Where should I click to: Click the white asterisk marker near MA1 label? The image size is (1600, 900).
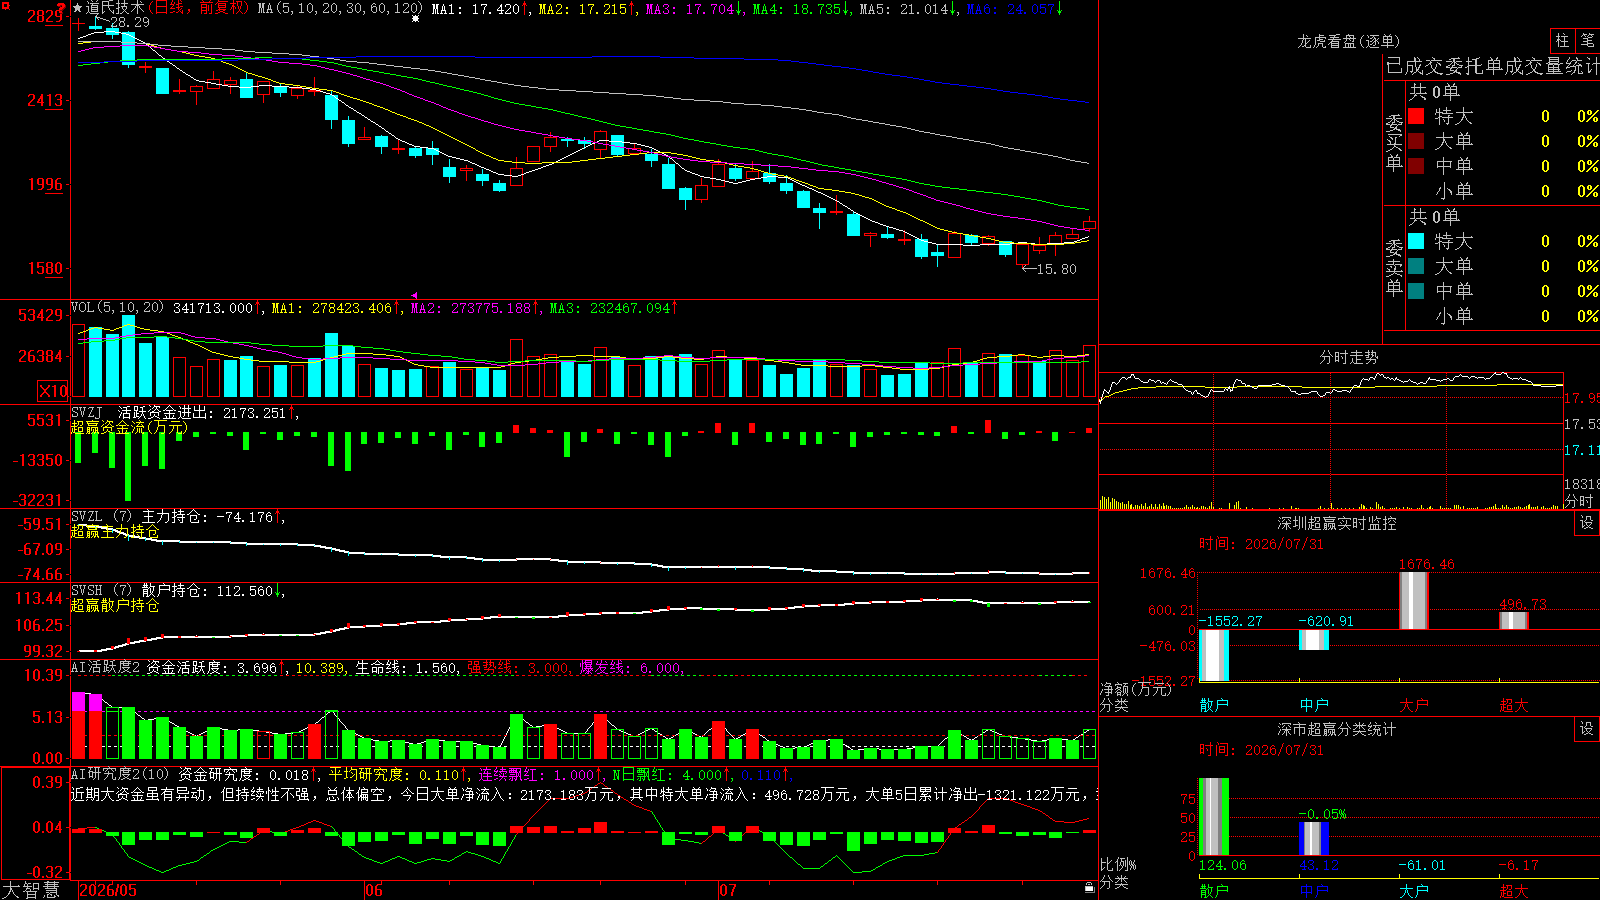tap(415, 18)
